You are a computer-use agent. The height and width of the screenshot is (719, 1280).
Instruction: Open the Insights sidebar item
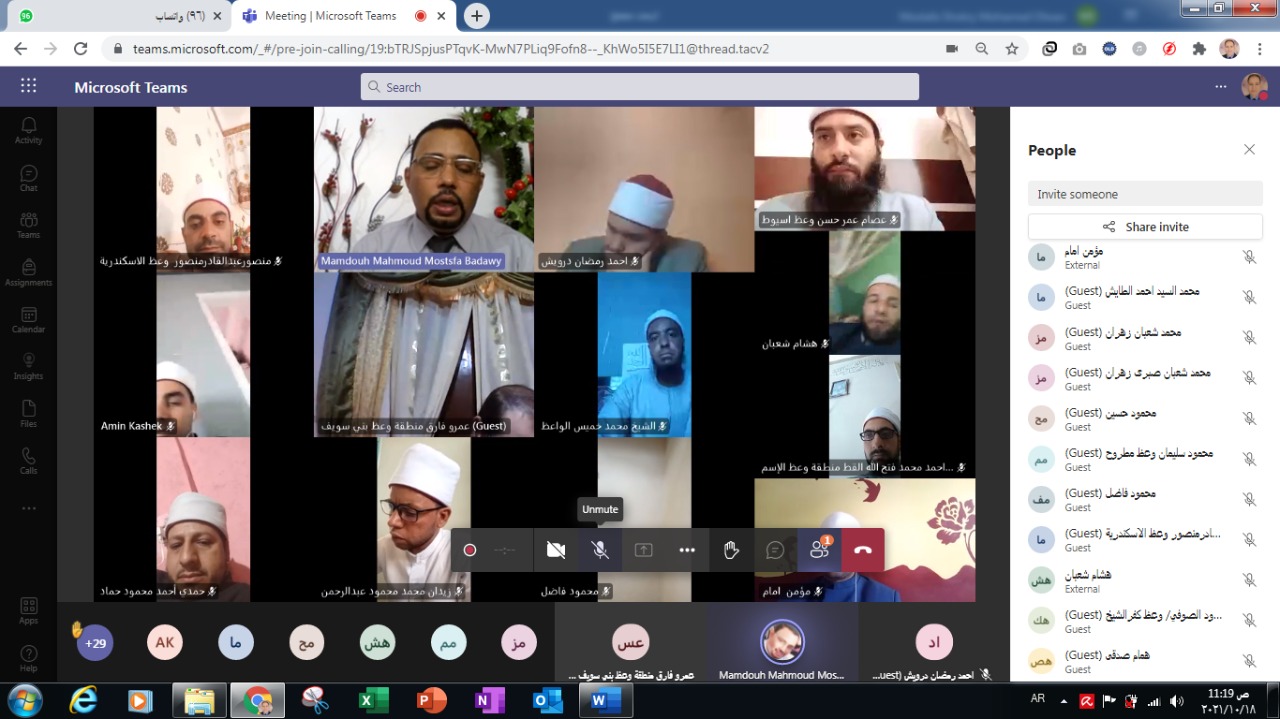[x=28, y=367]
